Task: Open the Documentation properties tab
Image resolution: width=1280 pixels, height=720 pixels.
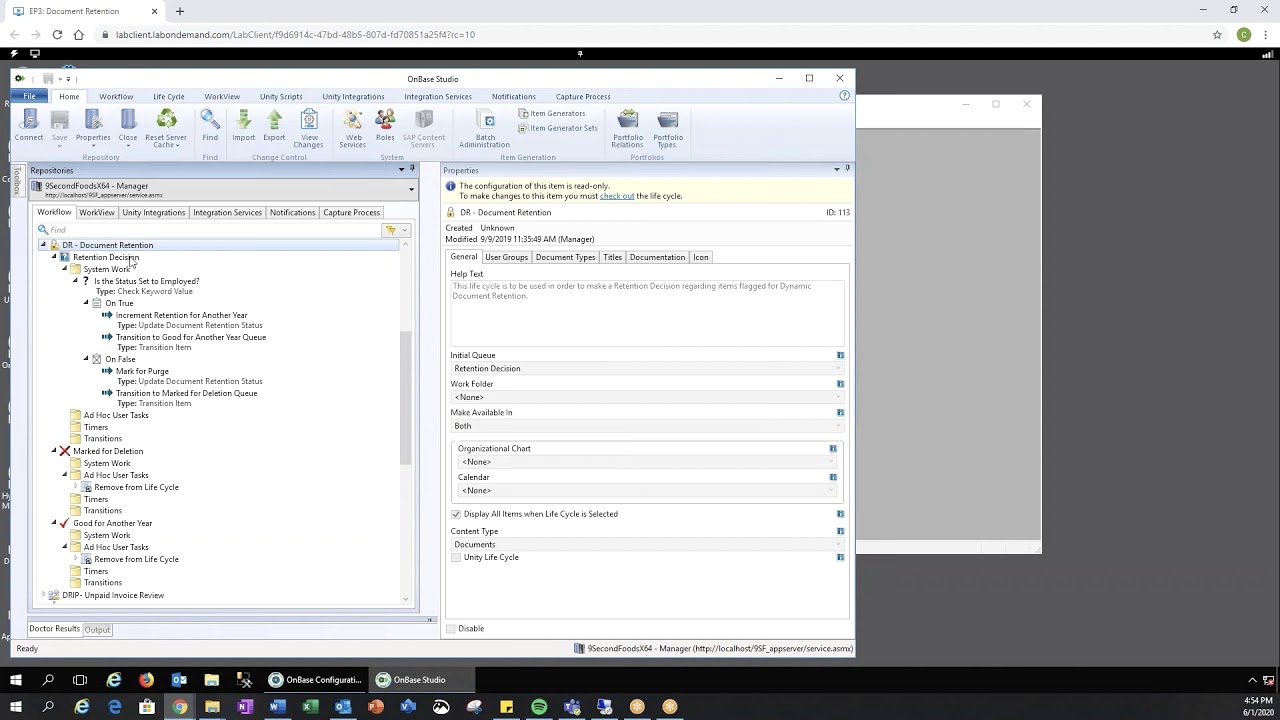Action: pos(657,257)
